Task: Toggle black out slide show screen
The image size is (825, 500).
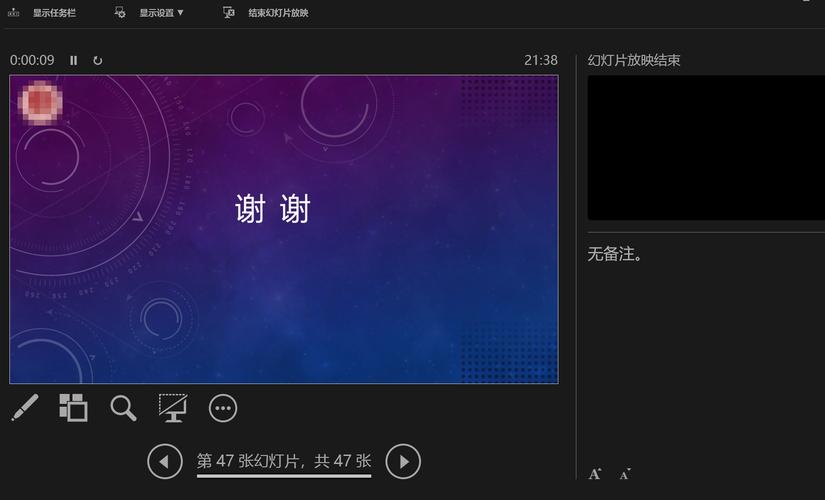Action: [x=173, y=408]
